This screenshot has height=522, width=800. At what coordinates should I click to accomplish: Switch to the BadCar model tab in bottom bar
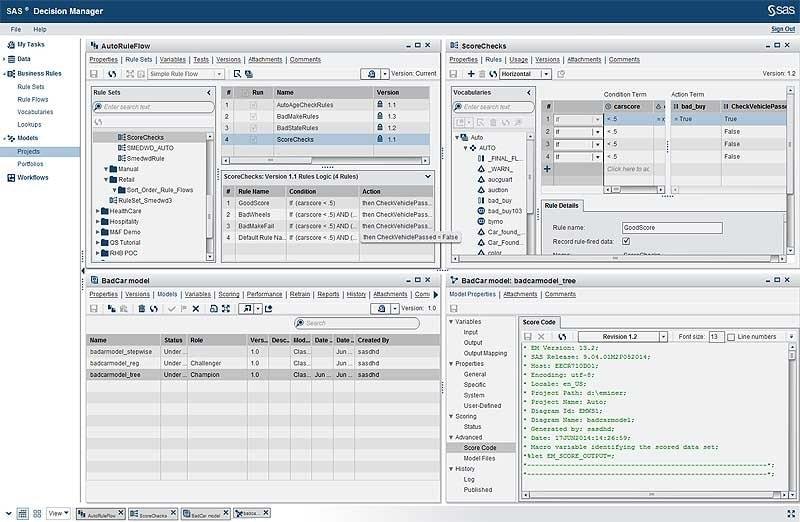click(x=206, y=513)
